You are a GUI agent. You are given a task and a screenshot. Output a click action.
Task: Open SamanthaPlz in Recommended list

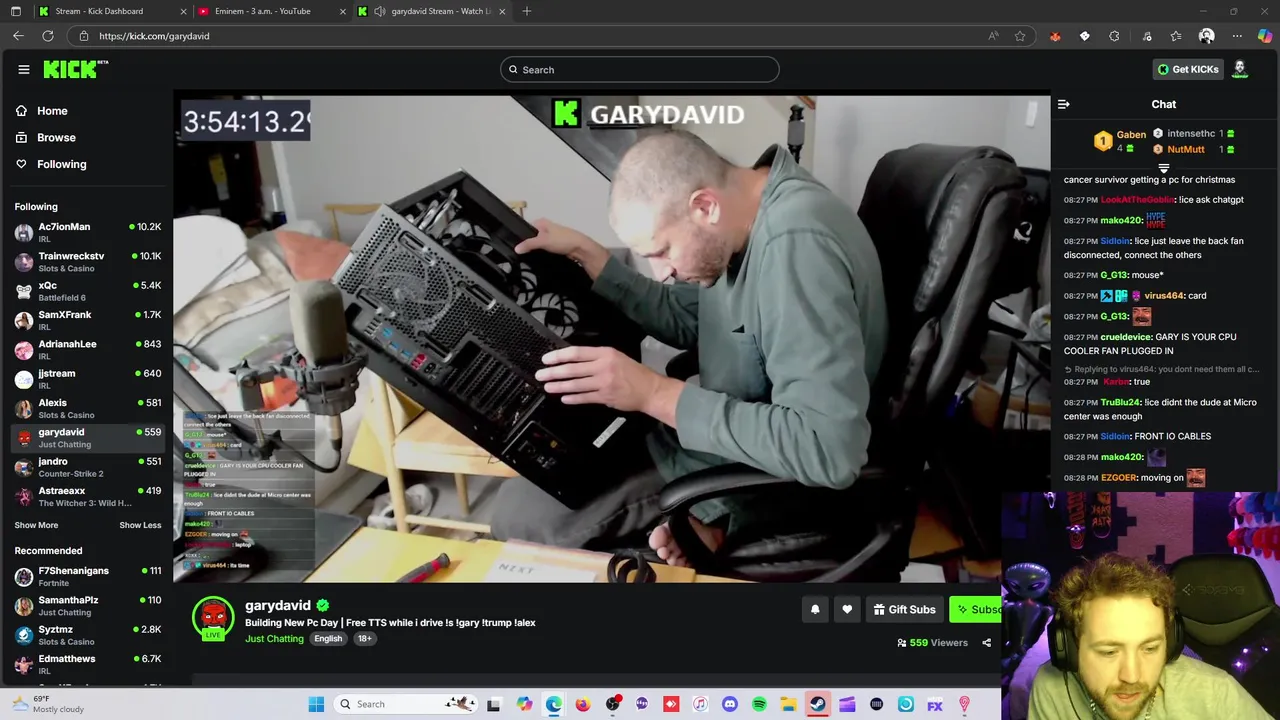[87, 605]
